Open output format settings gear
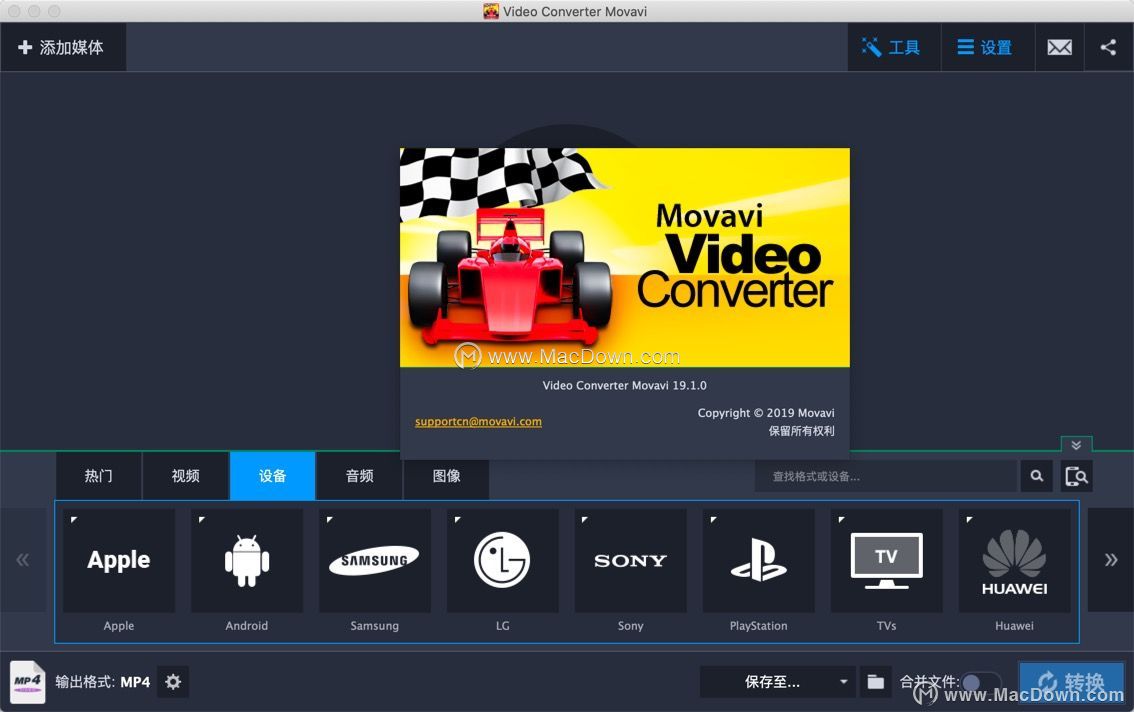 tap(173, 682)
